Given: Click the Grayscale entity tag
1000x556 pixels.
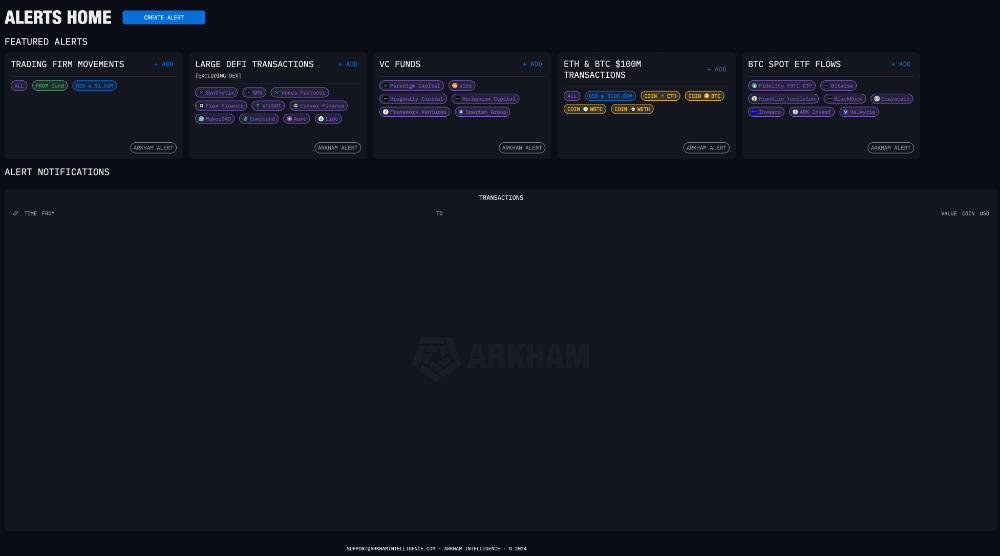Looking at the screenshot, I should (x=891, y=99).
